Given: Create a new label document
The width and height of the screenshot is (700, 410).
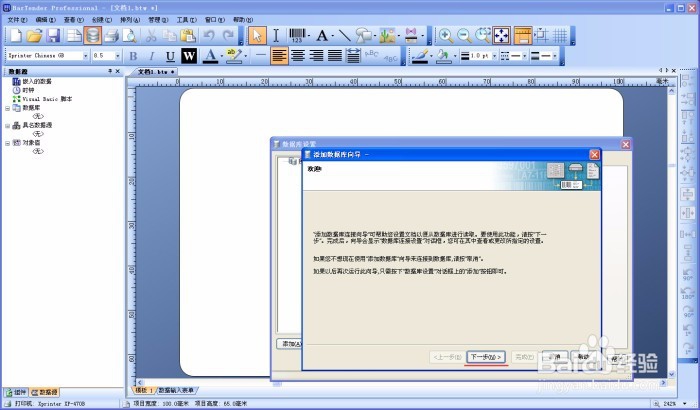Looking at the screenshot, I should pos(16,35).
